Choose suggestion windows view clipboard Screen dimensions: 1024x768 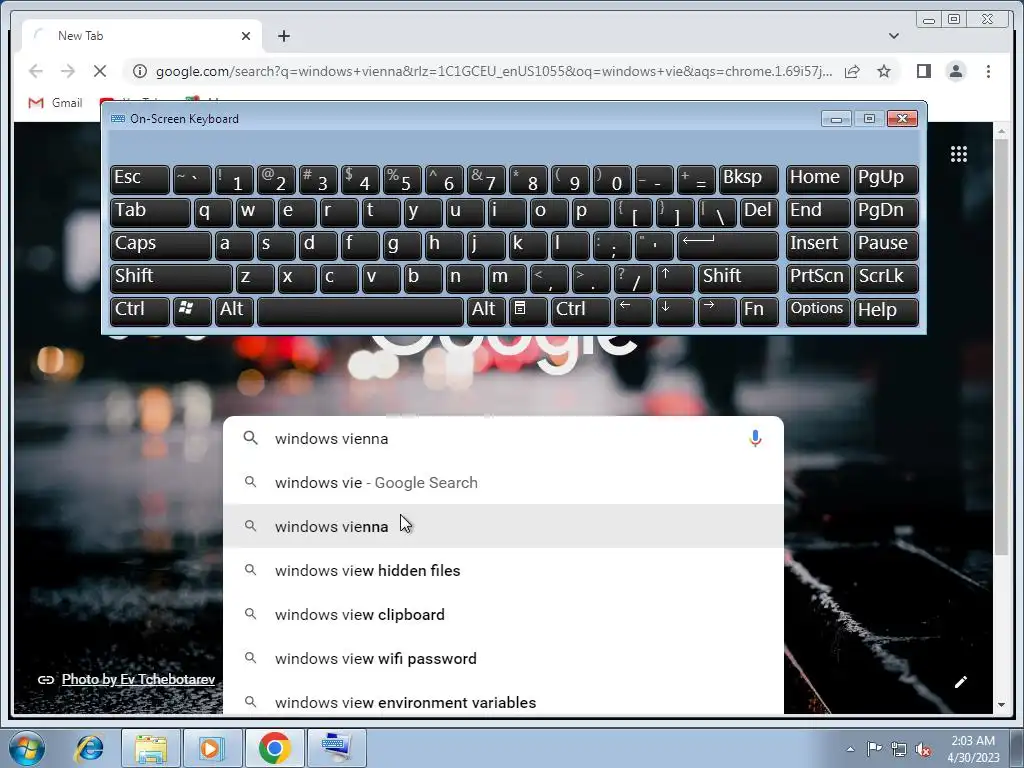tap(503, 615)
